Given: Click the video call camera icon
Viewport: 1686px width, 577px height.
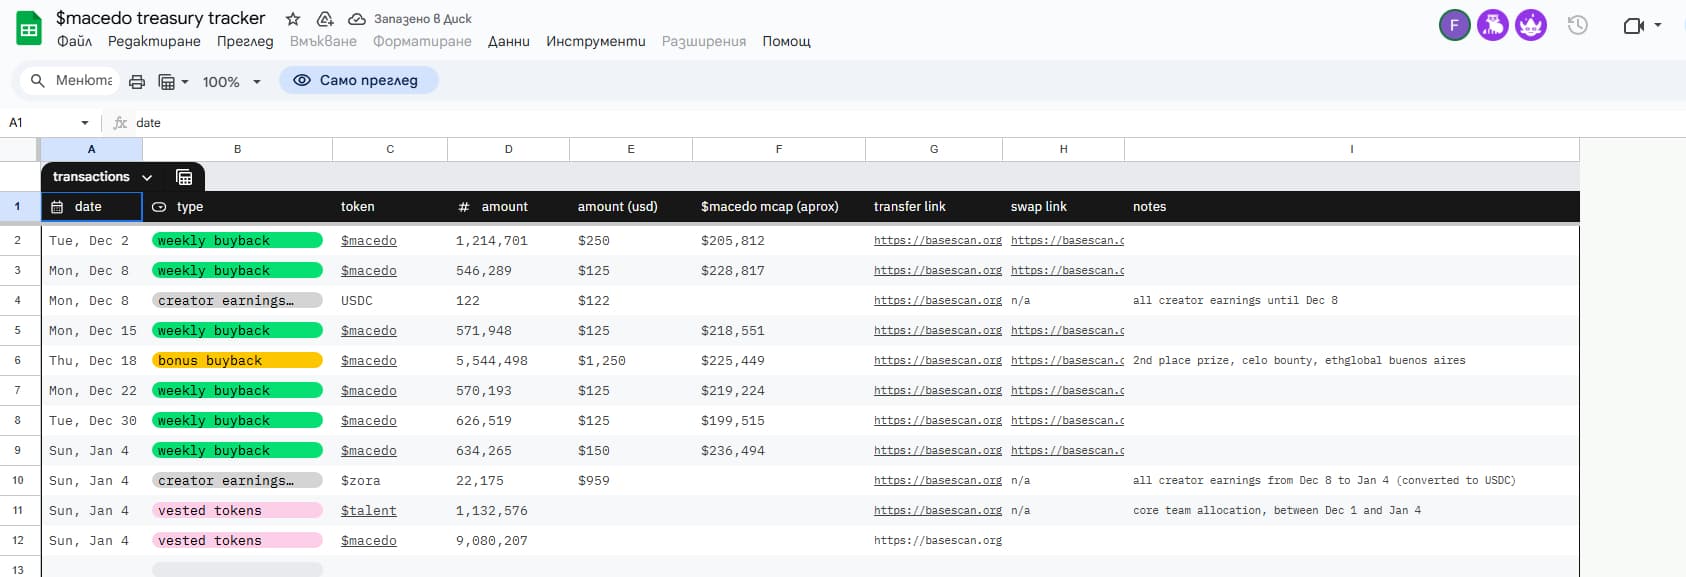Looking at the screenshot, I should [x=1633, y=26].
